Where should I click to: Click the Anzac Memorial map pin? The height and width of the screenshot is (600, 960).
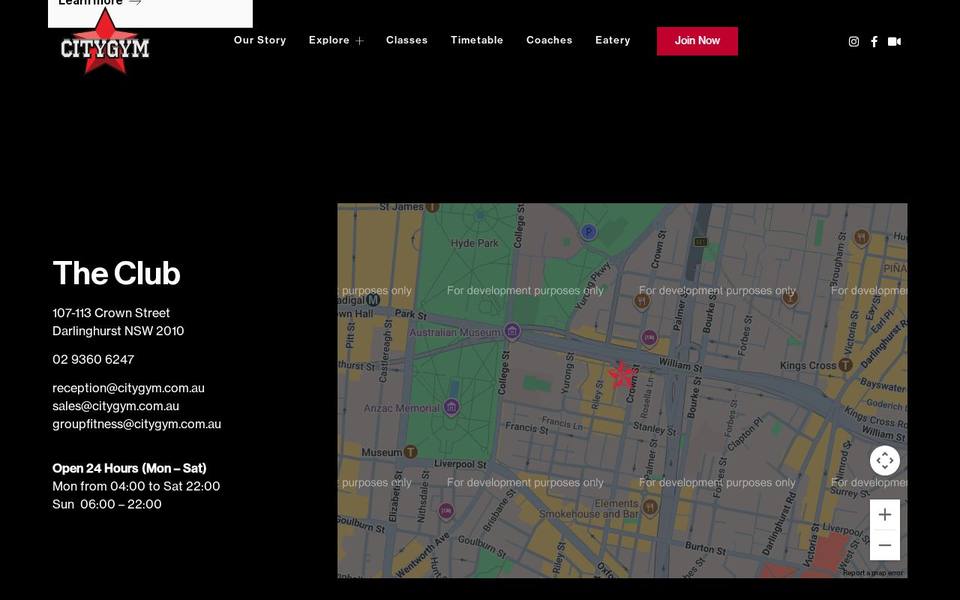click(451, 407)
